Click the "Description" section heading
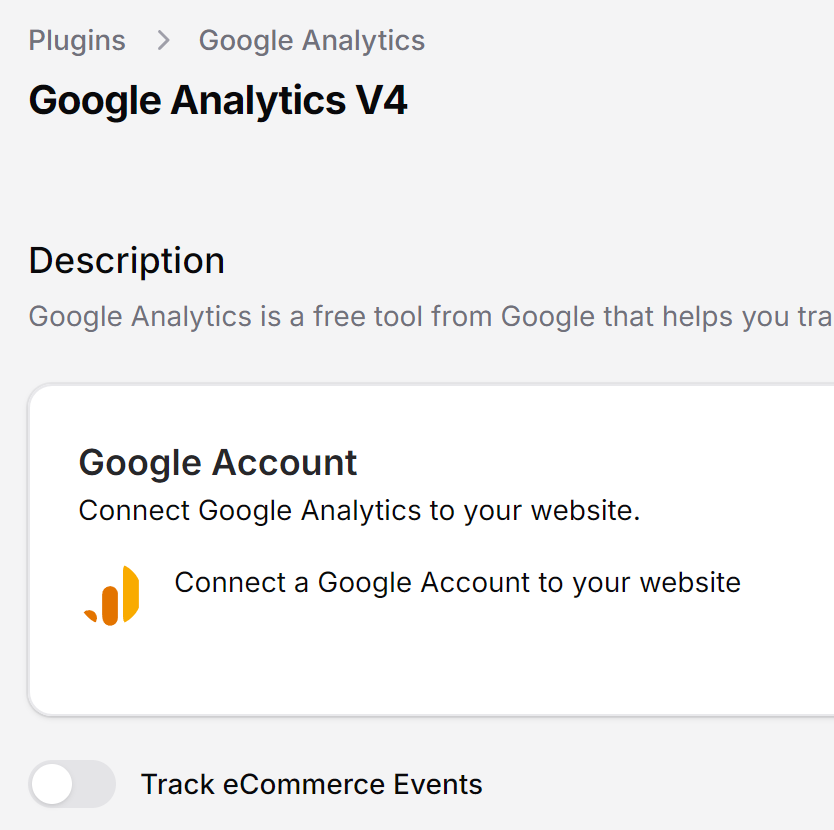Image resolution: width=834 pixels, height=830 pixels. pos(127,261)
